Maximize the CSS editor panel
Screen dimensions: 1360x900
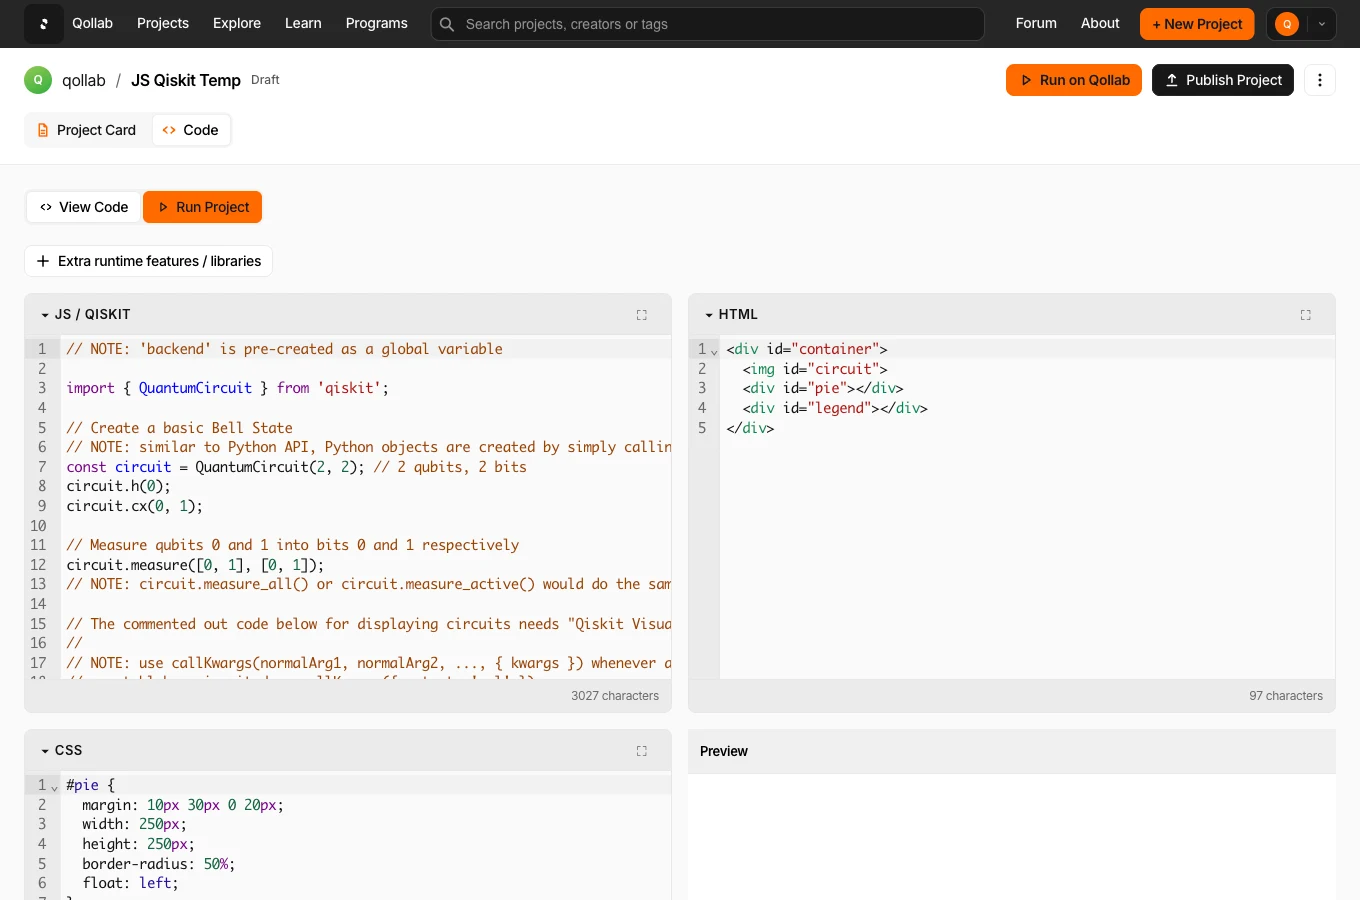point(642,751)
